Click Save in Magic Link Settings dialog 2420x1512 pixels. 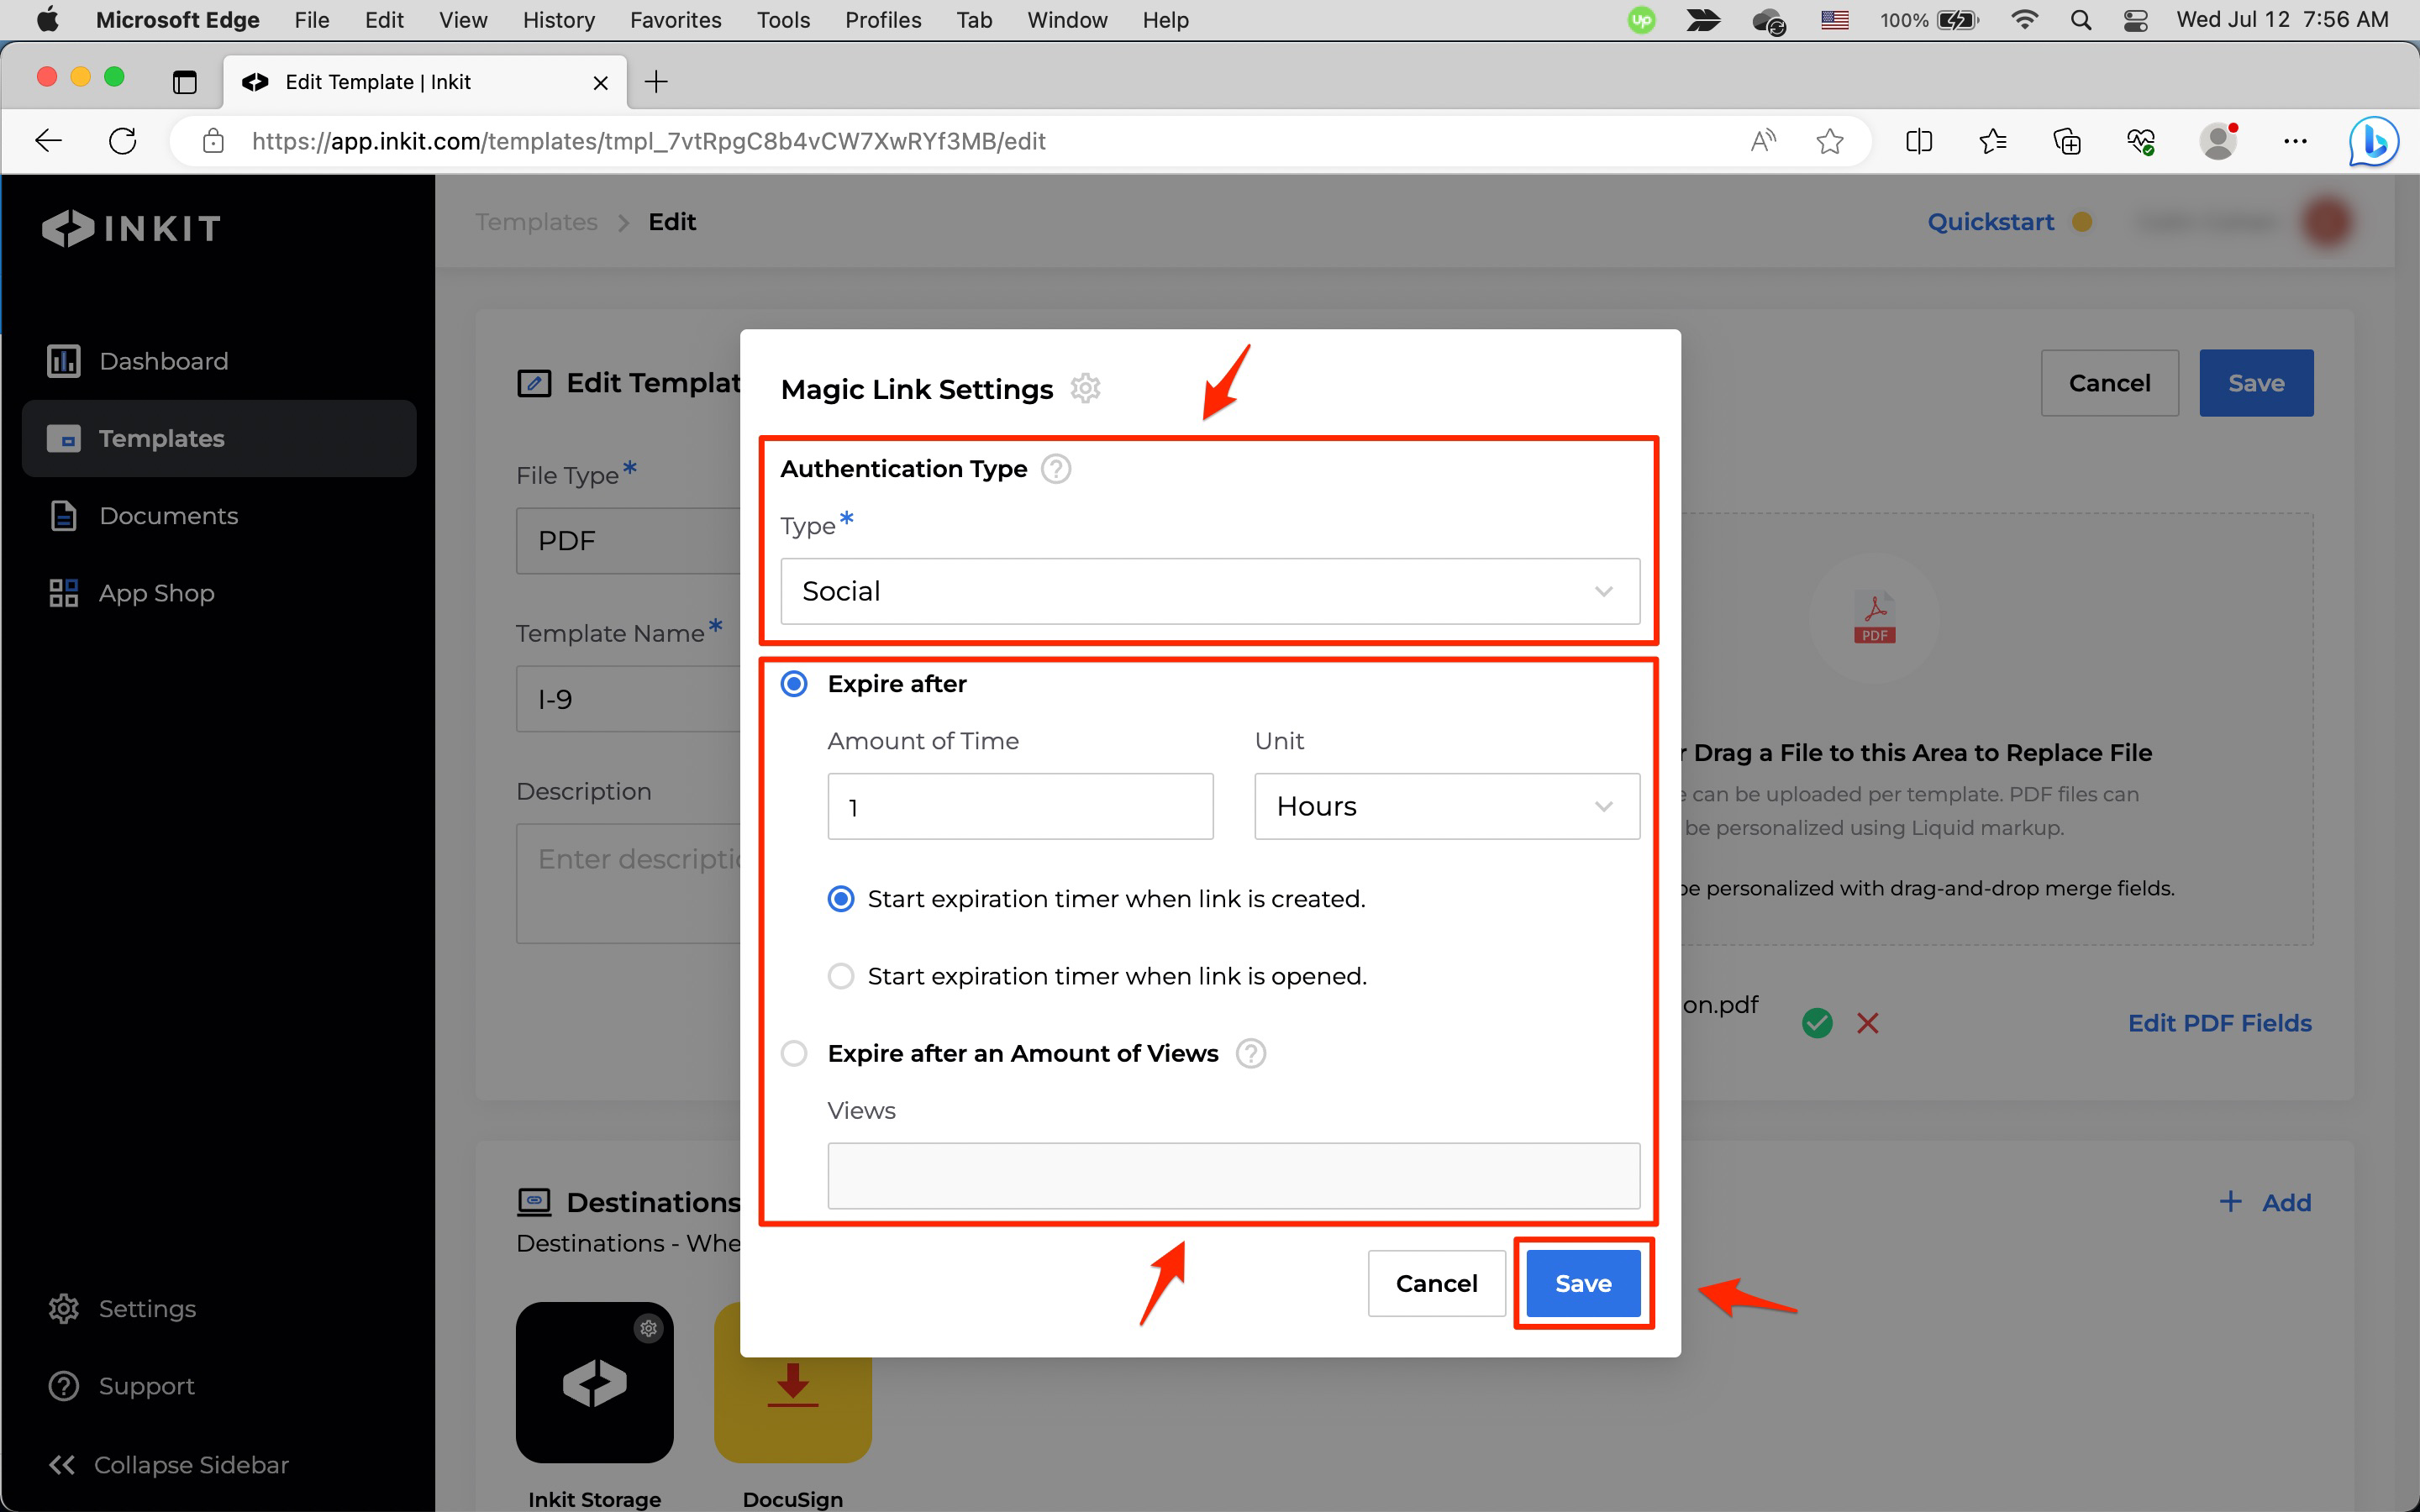click(x=1582, y=1283)
